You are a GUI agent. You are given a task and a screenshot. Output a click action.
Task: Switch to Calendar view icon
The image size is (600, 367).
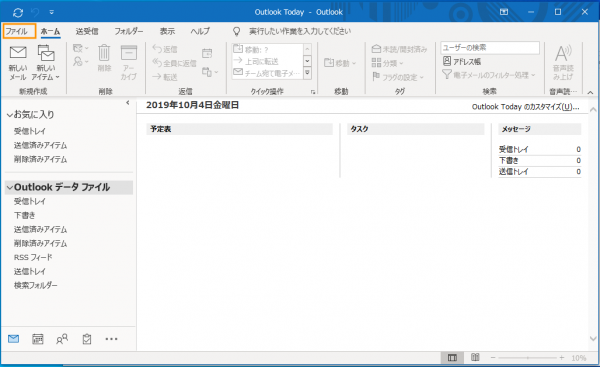click(38, 339)
